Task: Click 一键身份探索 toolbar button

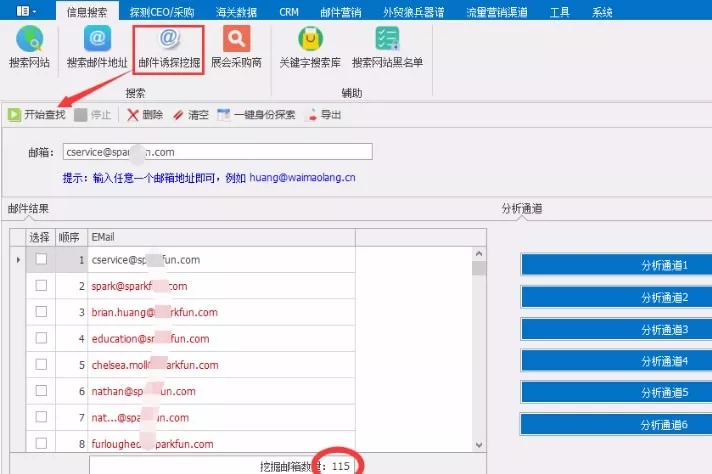Action: point(256,114)
